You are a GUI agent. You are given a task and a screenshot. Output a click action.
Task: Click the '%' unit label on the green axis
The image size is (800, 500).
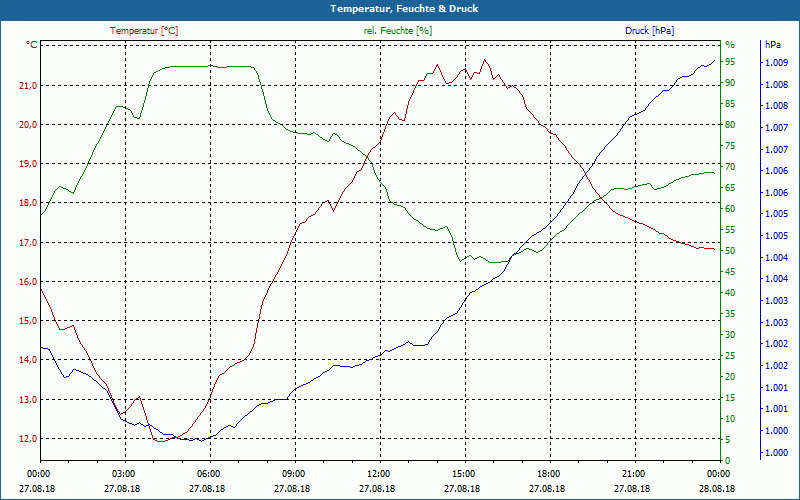tap(730, 45)
